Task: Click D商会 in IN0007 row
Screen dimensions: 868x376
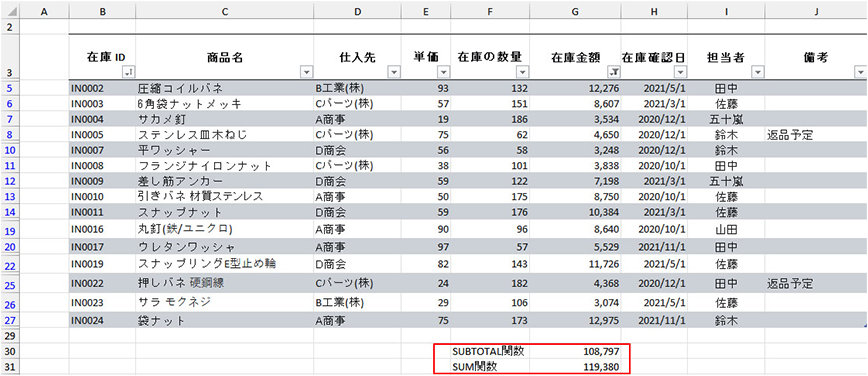Action: click(x=358, y=150)
